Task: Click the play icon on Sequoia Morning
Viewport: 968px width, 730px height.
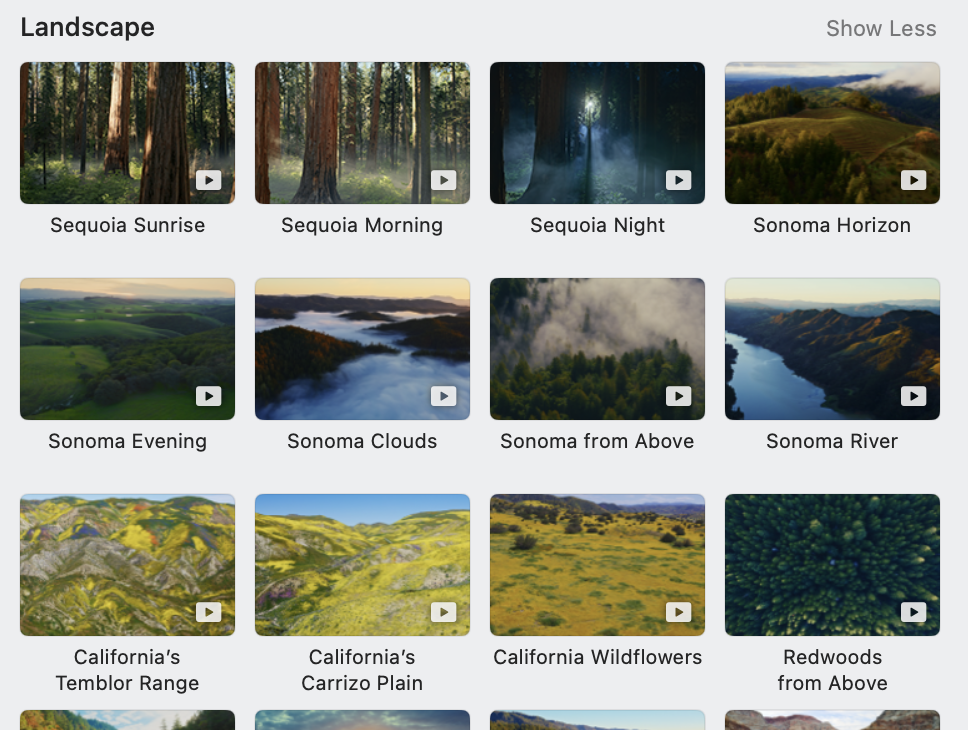Action: coord(444,180)
